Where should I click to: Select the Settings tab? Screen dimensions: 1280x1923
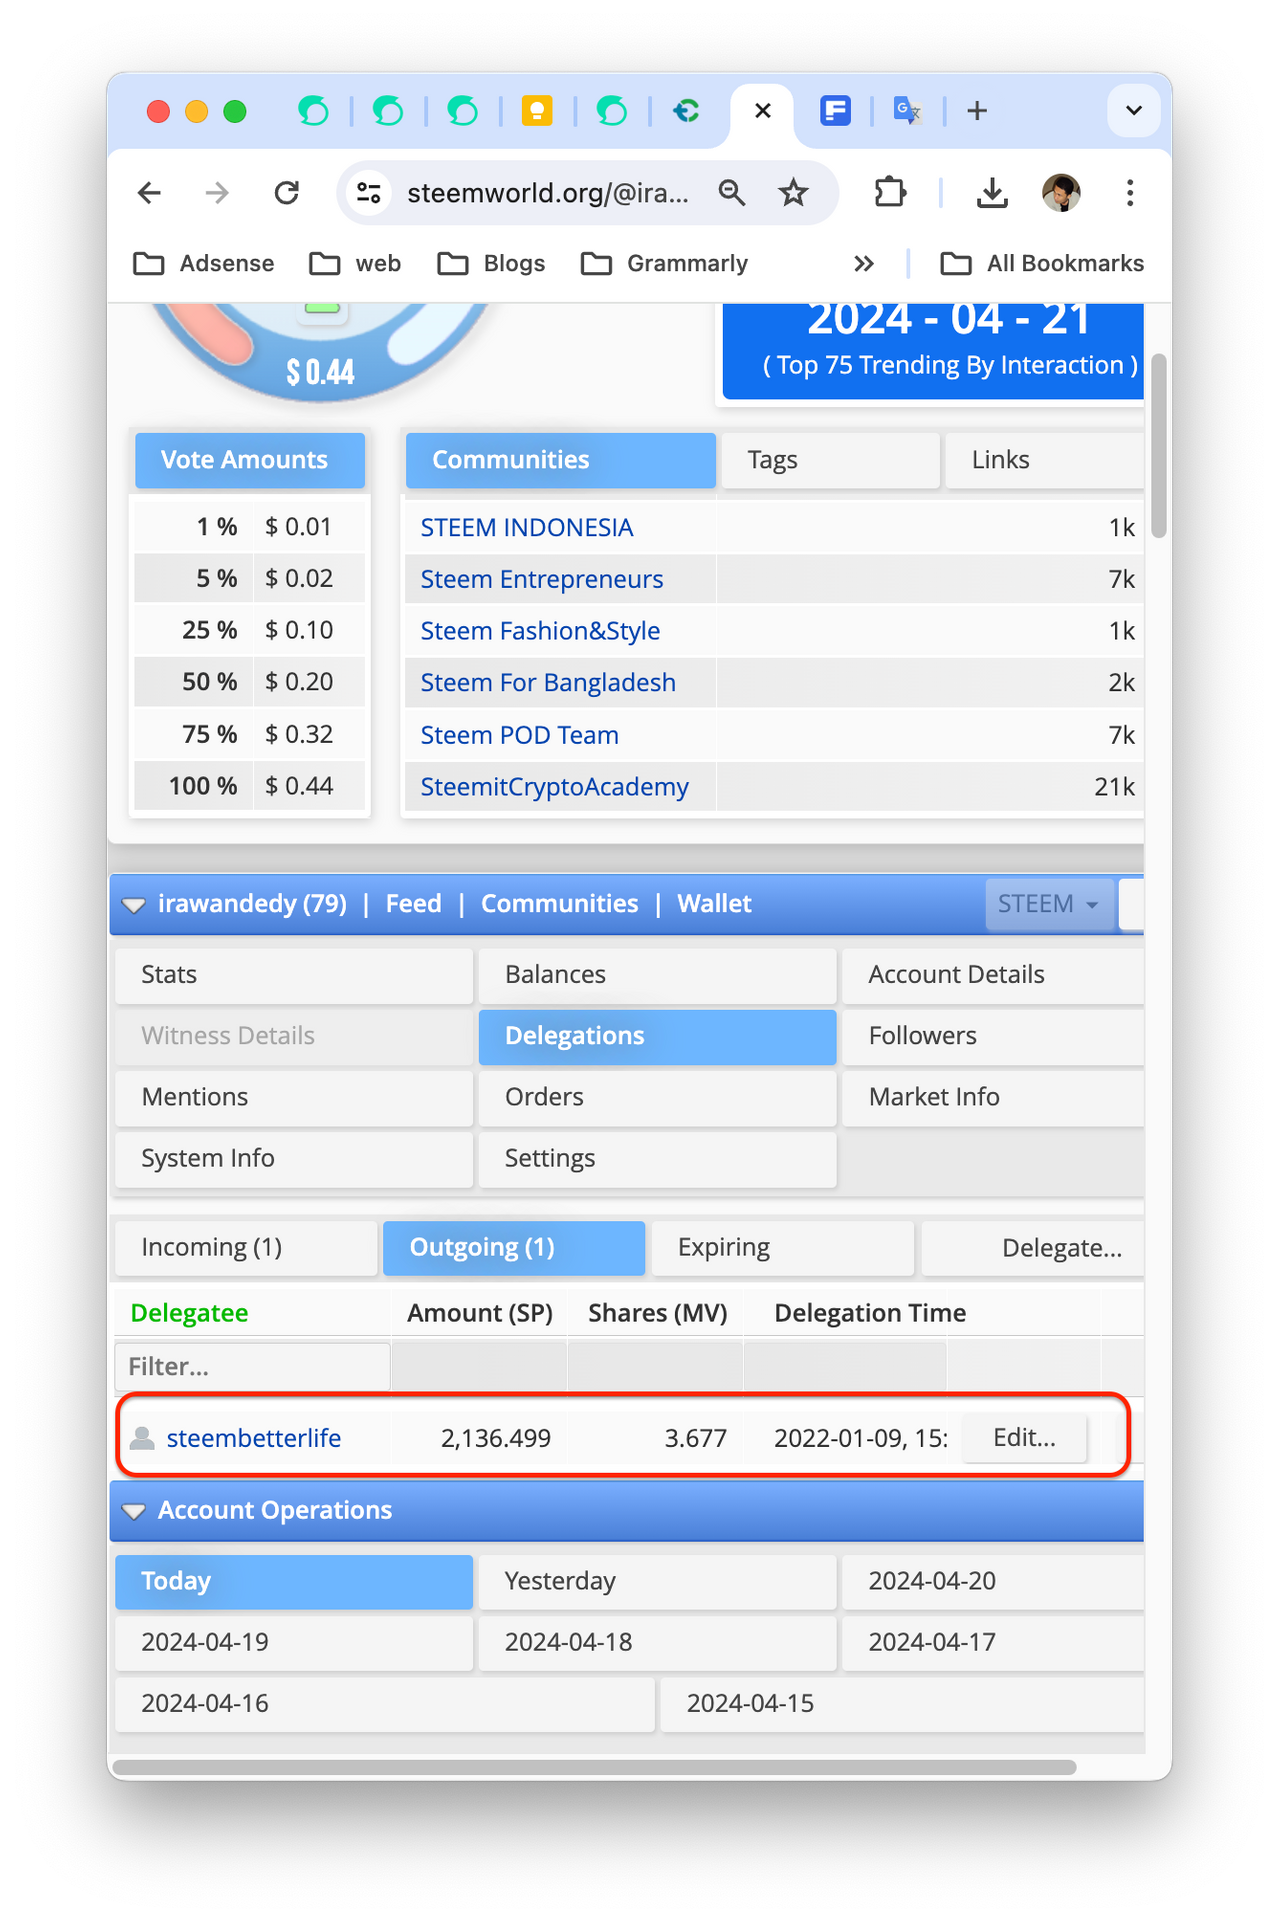(657, 1158)
